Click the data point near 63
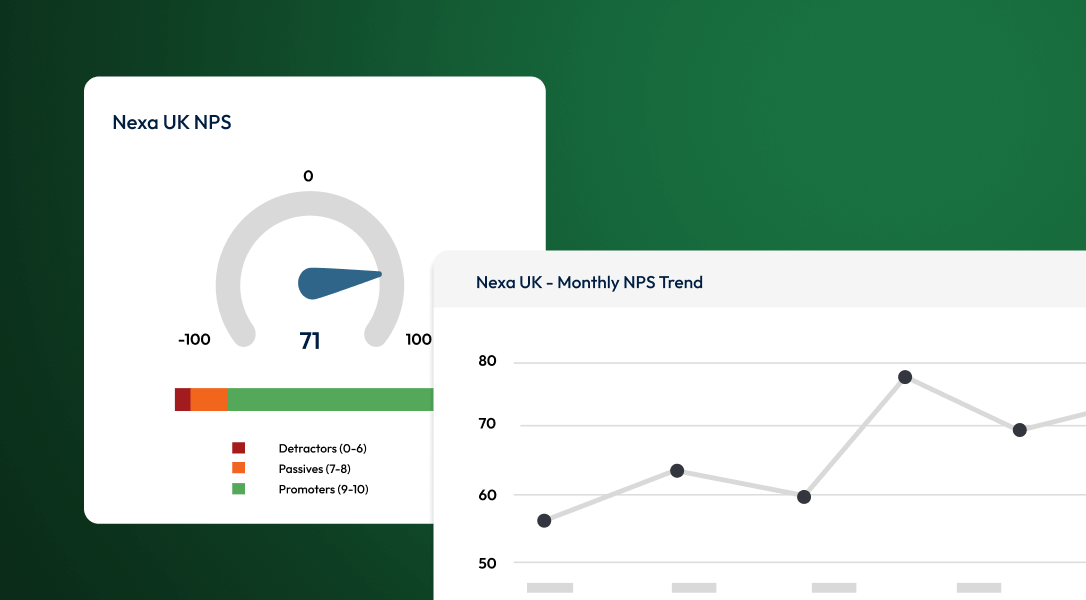Image resolution: width=1086 pixels, height=600 pixels. [678, 469]
